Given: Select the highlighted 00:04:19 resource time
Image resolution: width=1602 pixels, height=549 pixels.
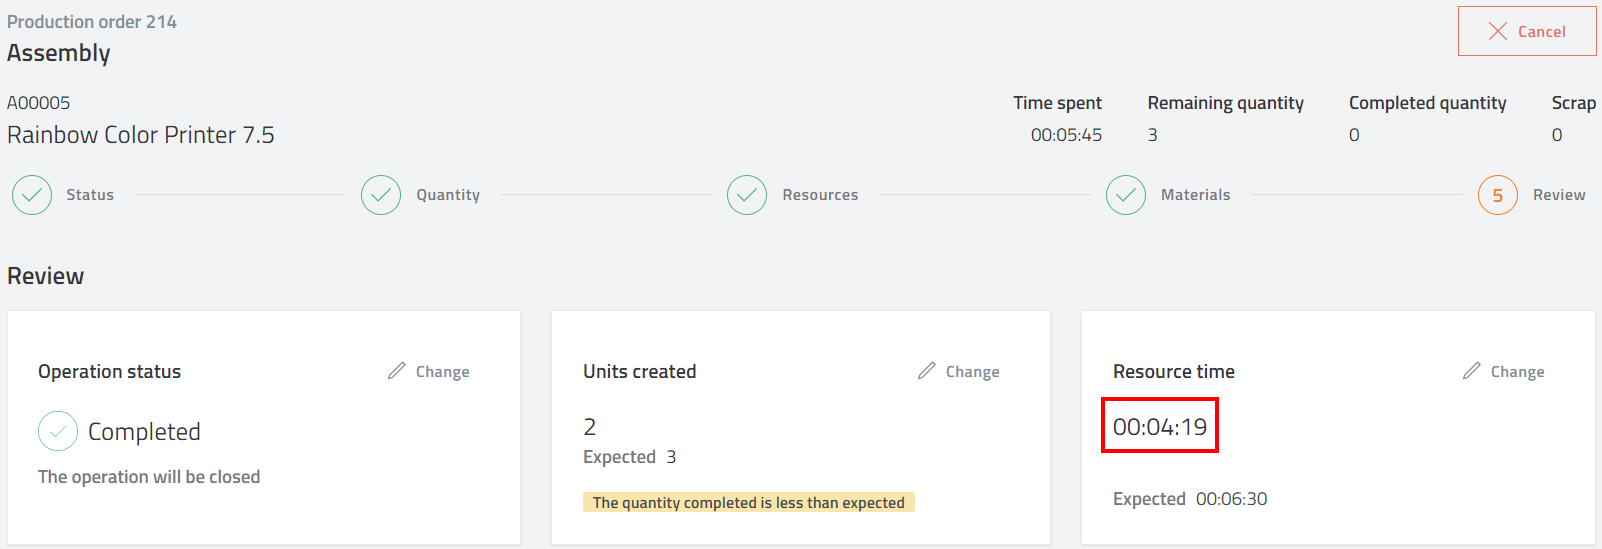Looking at the screenshot, I should click(x=1160, y=426).
